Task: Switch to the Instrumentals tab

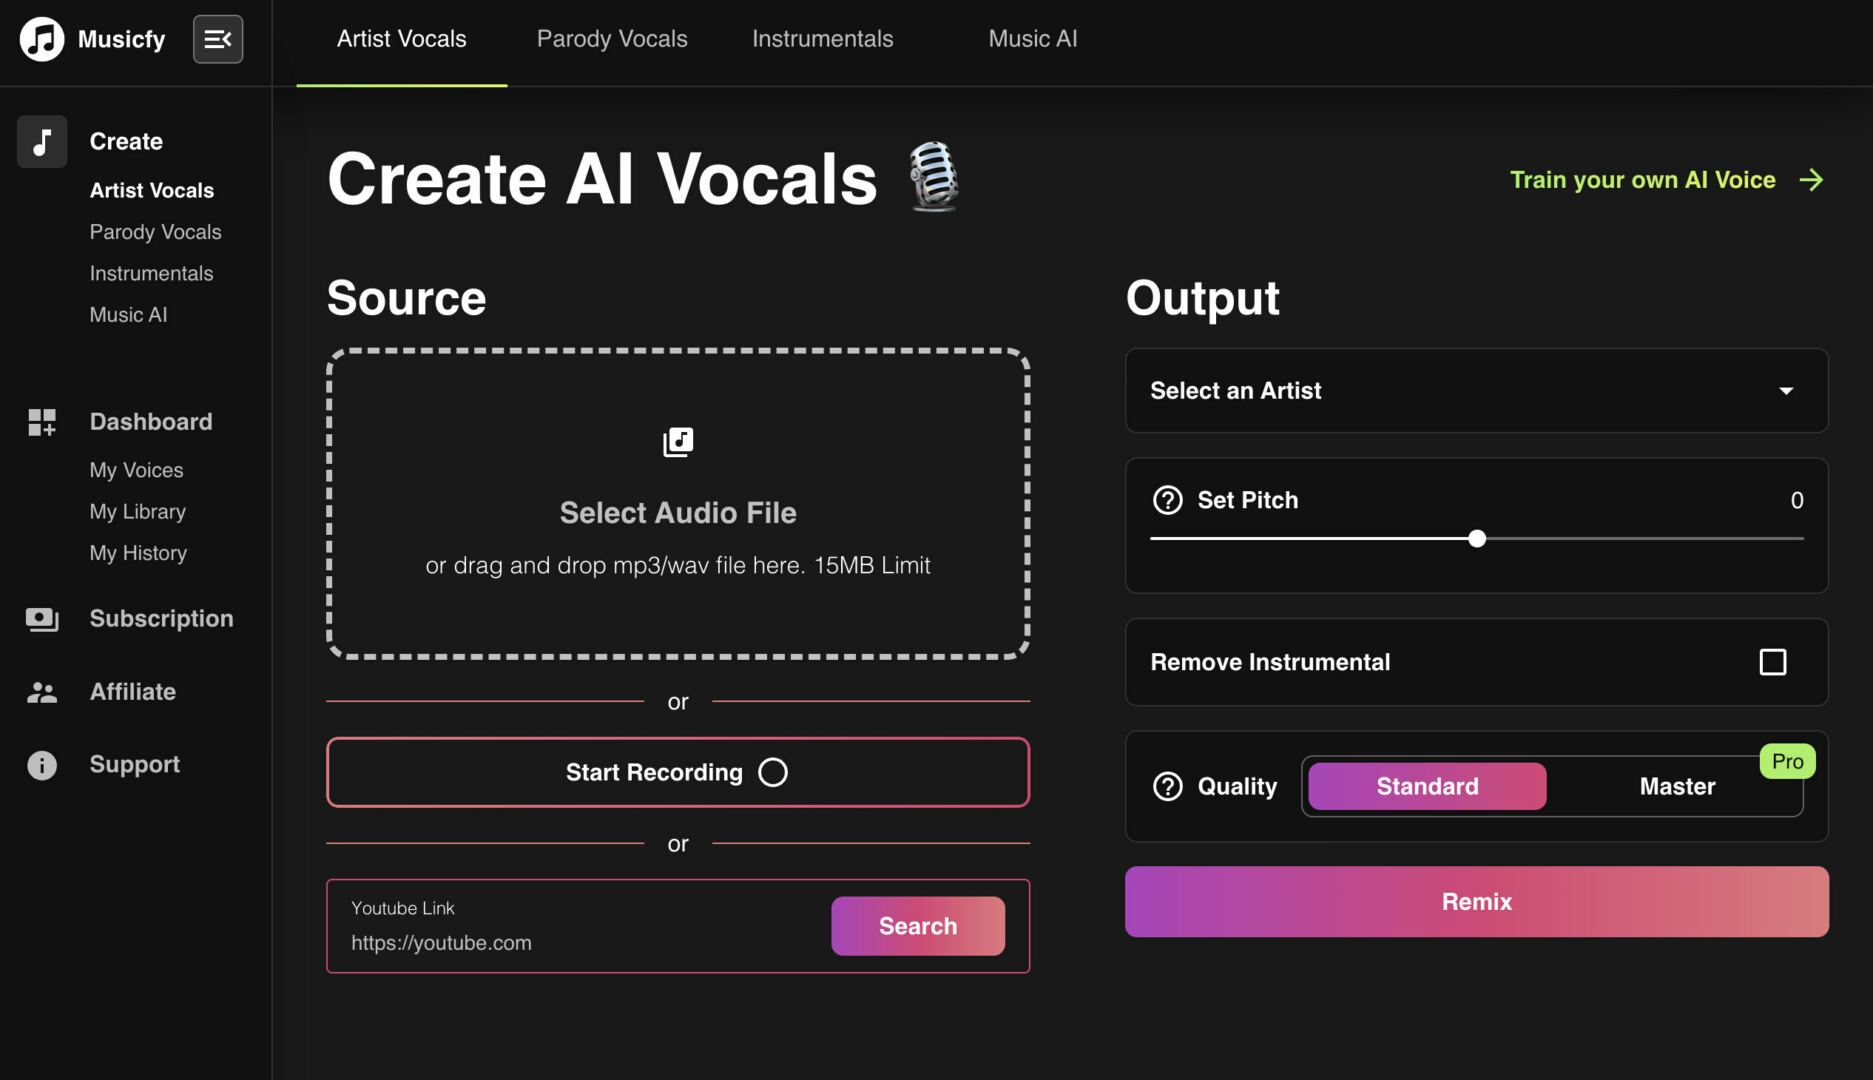Action: (x=822, y=39)
